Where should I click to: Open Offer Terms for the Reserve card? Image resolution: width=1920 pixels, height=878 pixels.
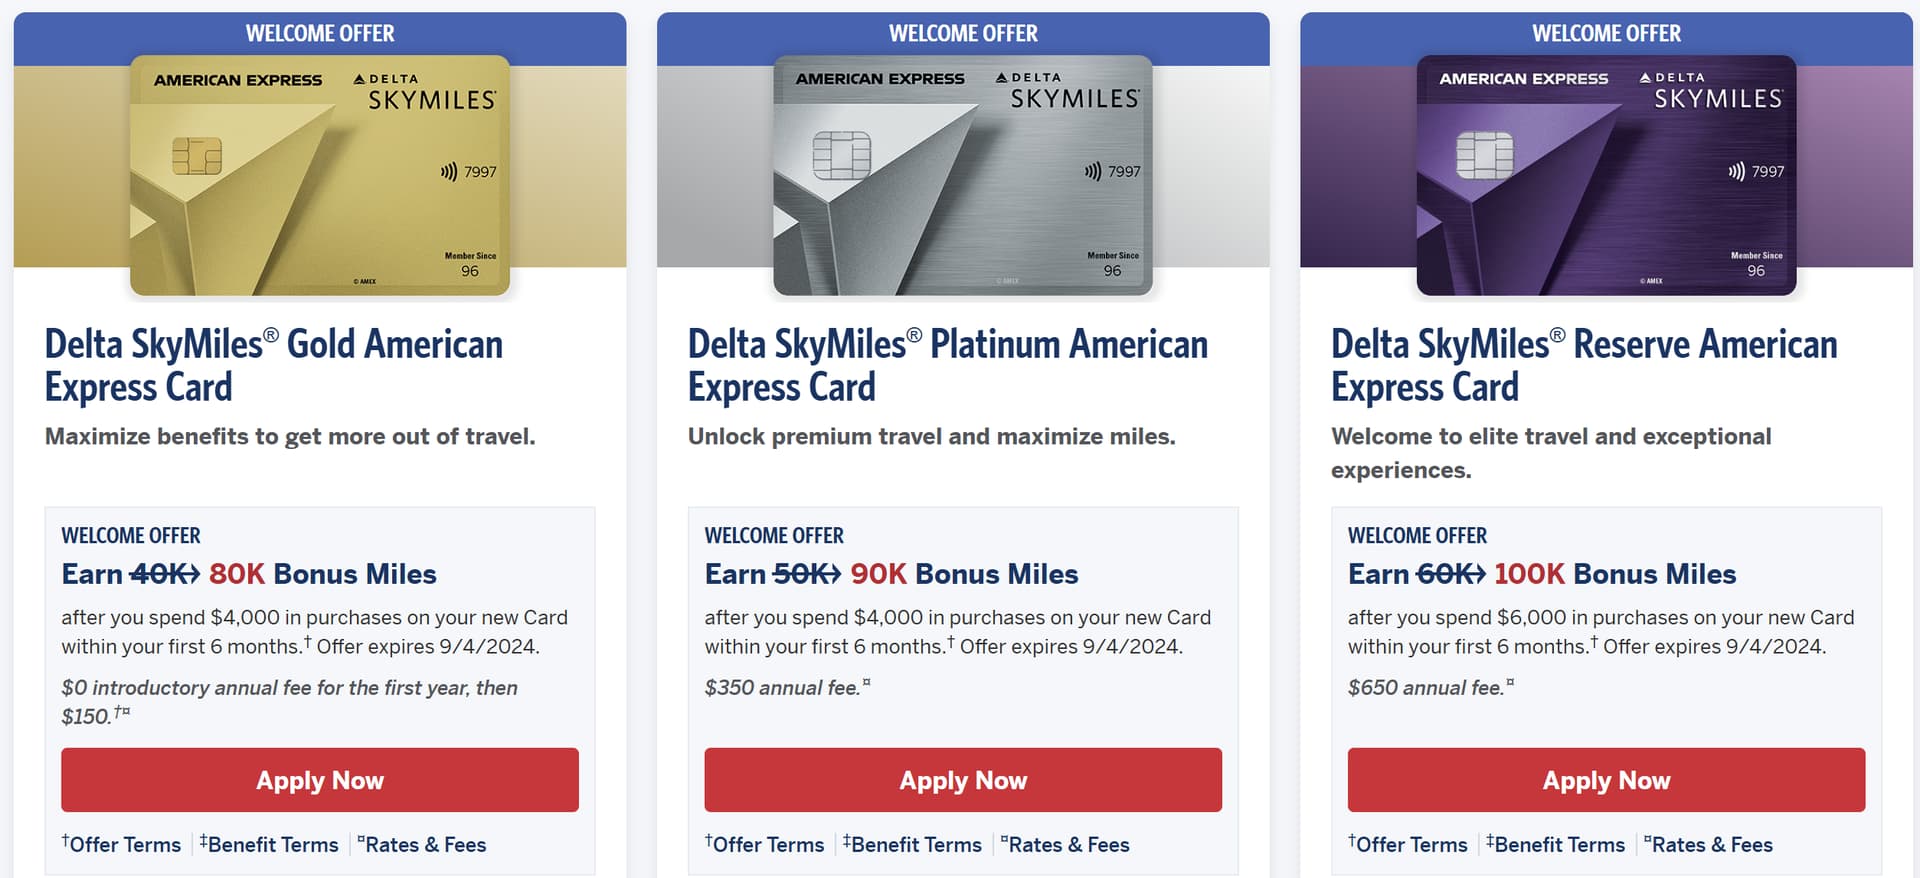click(1410, 845)
